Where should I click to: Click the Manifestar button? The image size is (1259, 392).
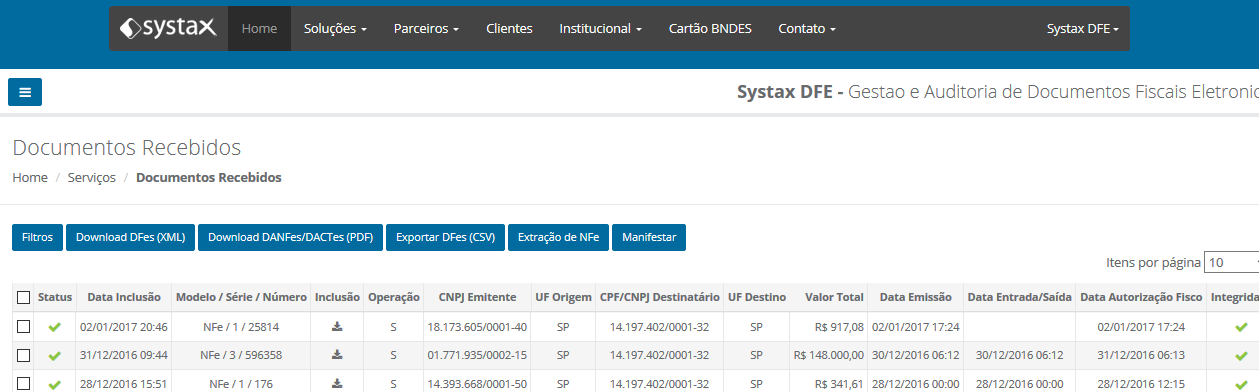click(x=649, y=237)
